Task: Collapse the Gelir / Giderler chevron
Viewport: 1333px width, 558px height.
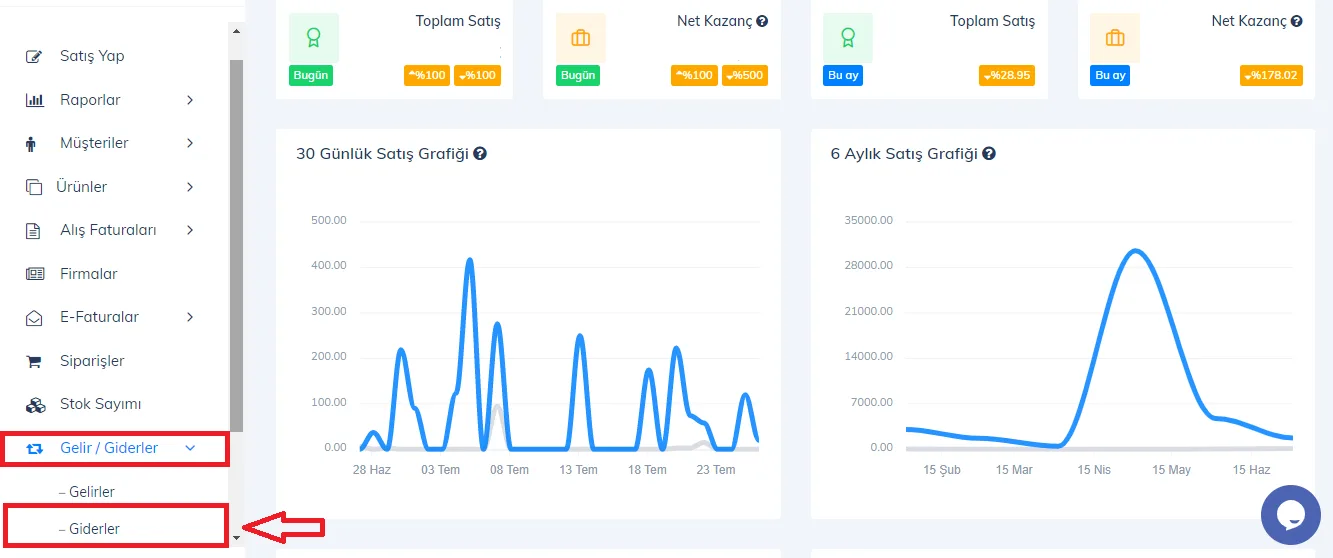Action: pos(190,448)
